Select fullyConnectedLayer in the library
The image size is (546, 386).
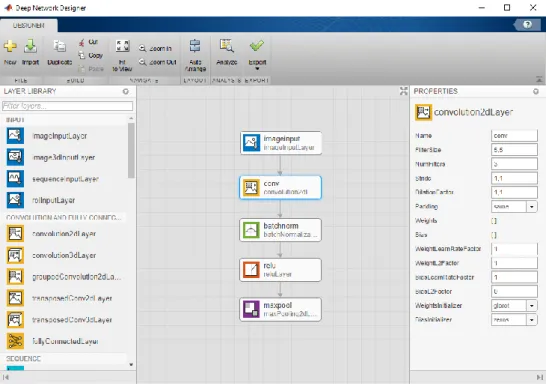(x=52, y=341)
